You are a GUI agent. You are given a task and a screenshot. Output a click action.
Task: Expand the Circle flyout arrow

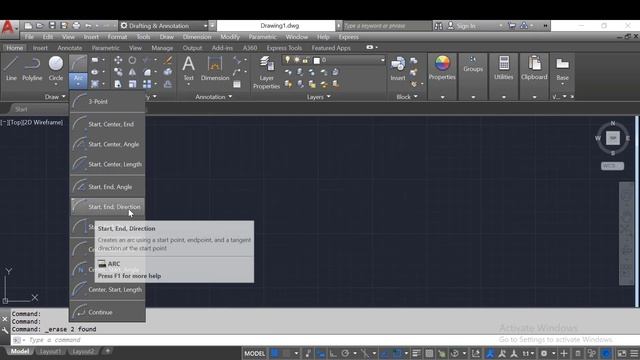click(x=56, y=85)
